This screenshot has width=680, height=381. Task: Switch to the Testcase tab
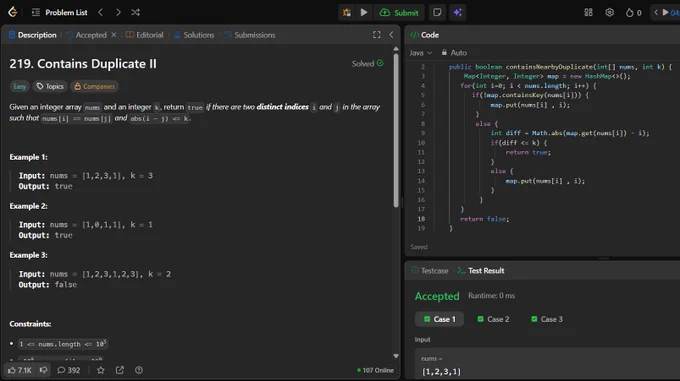click(430, 271)
